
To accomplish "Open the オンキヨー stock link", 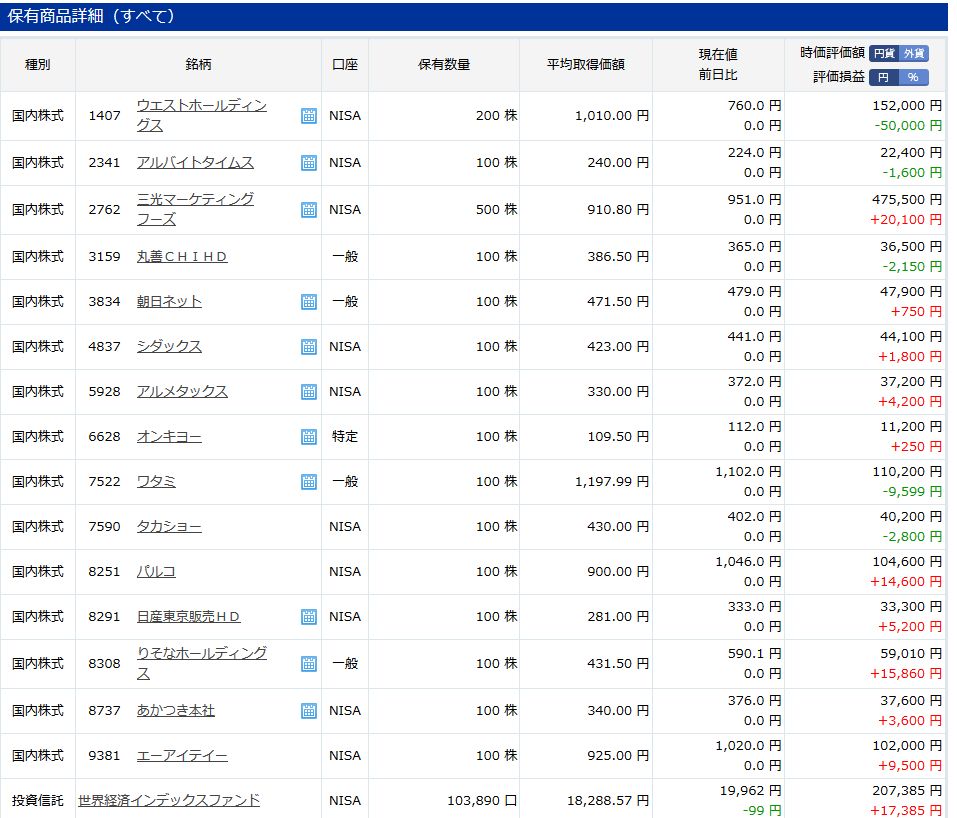I will tap(169, 436).
